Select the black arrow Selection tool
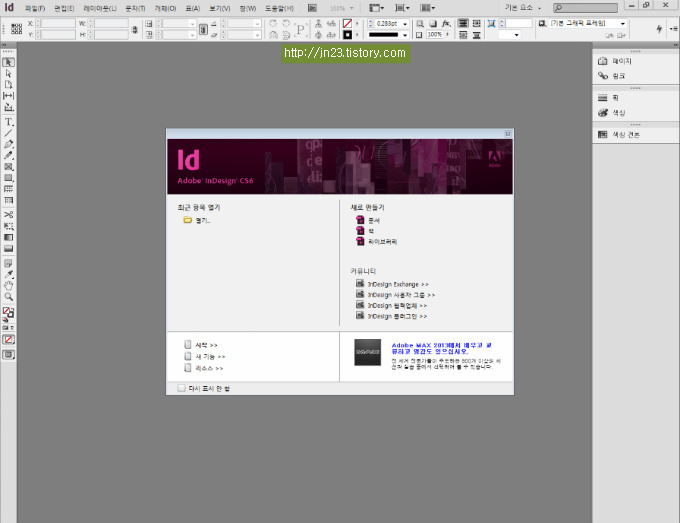Image resolution: width=680 pixels, height=523 pixels. (8, 62)
